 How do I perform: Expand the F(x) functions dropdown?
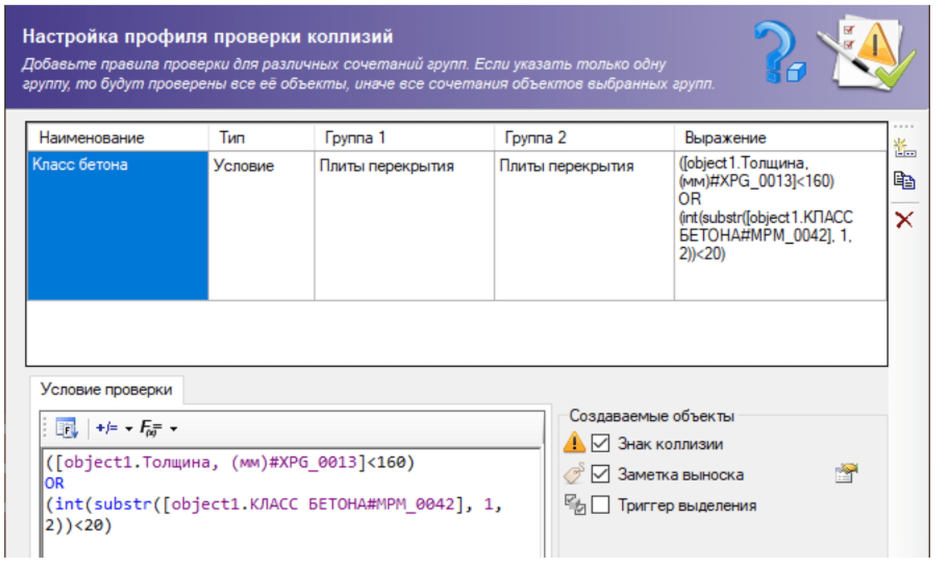coord(159,429)
